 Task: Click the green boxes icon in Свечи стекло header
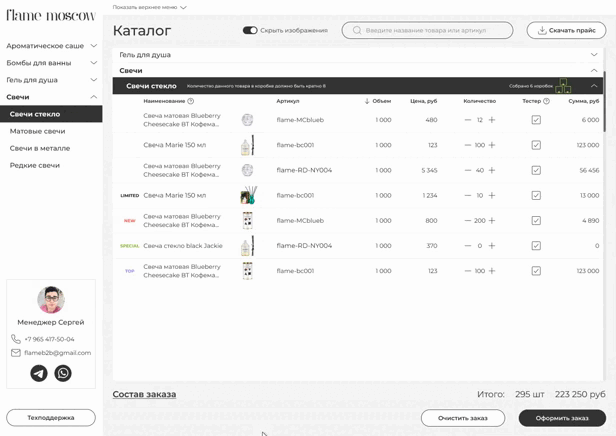pos(563,86)
